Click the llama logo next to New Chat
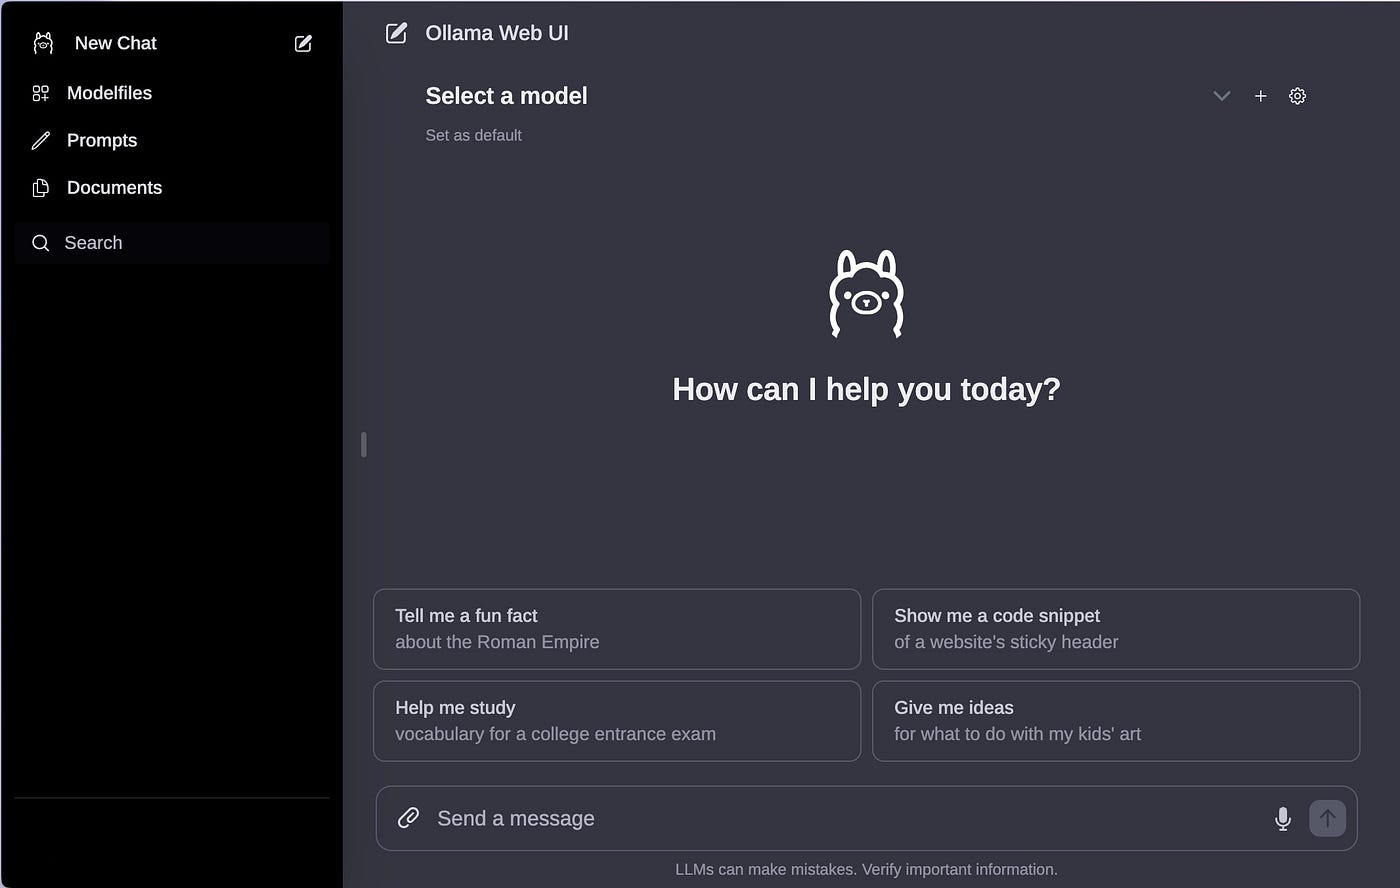The image size is (1400, 888). coord(43,43)
